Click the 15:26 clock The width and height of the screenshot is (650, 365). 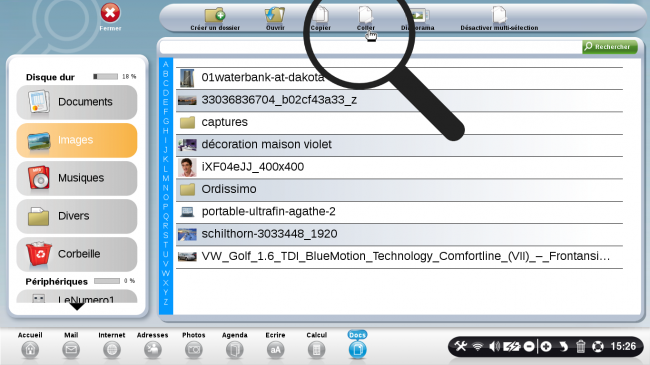tap(623, 346)
